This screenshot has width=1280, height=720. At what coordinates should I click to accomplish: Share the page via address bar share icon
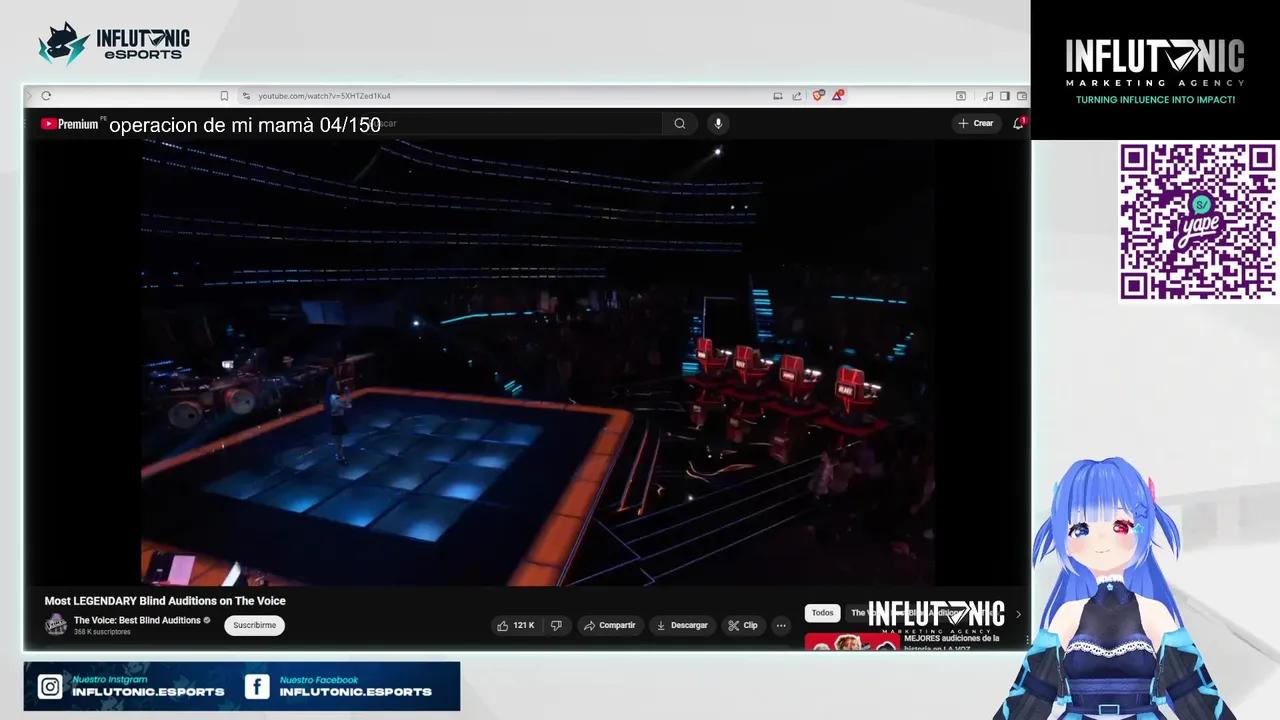pos(797,96)
